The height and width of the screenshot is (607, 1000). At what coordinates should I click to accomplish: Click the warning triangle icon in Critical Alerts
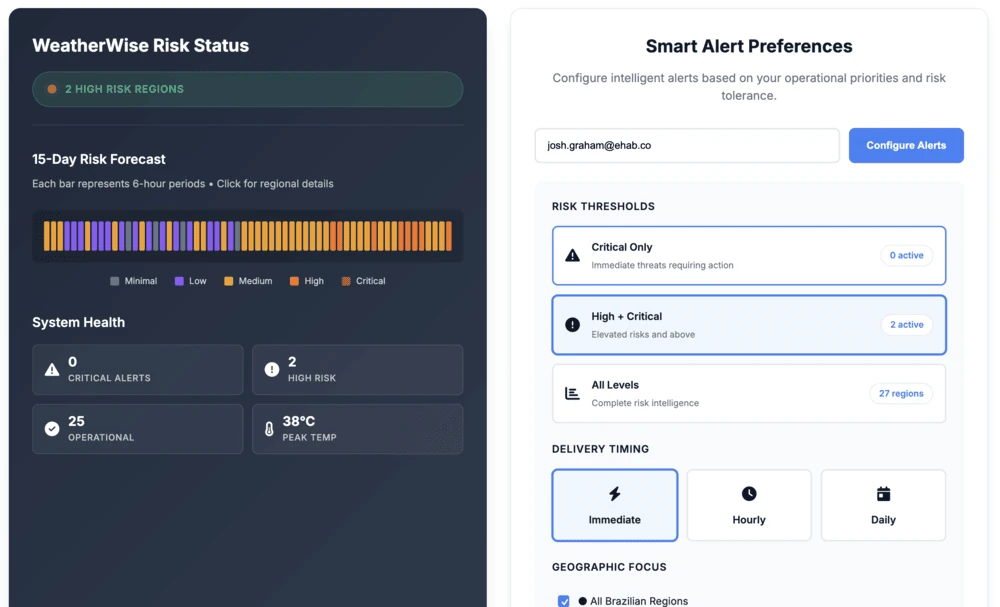[x=52, y=370]
